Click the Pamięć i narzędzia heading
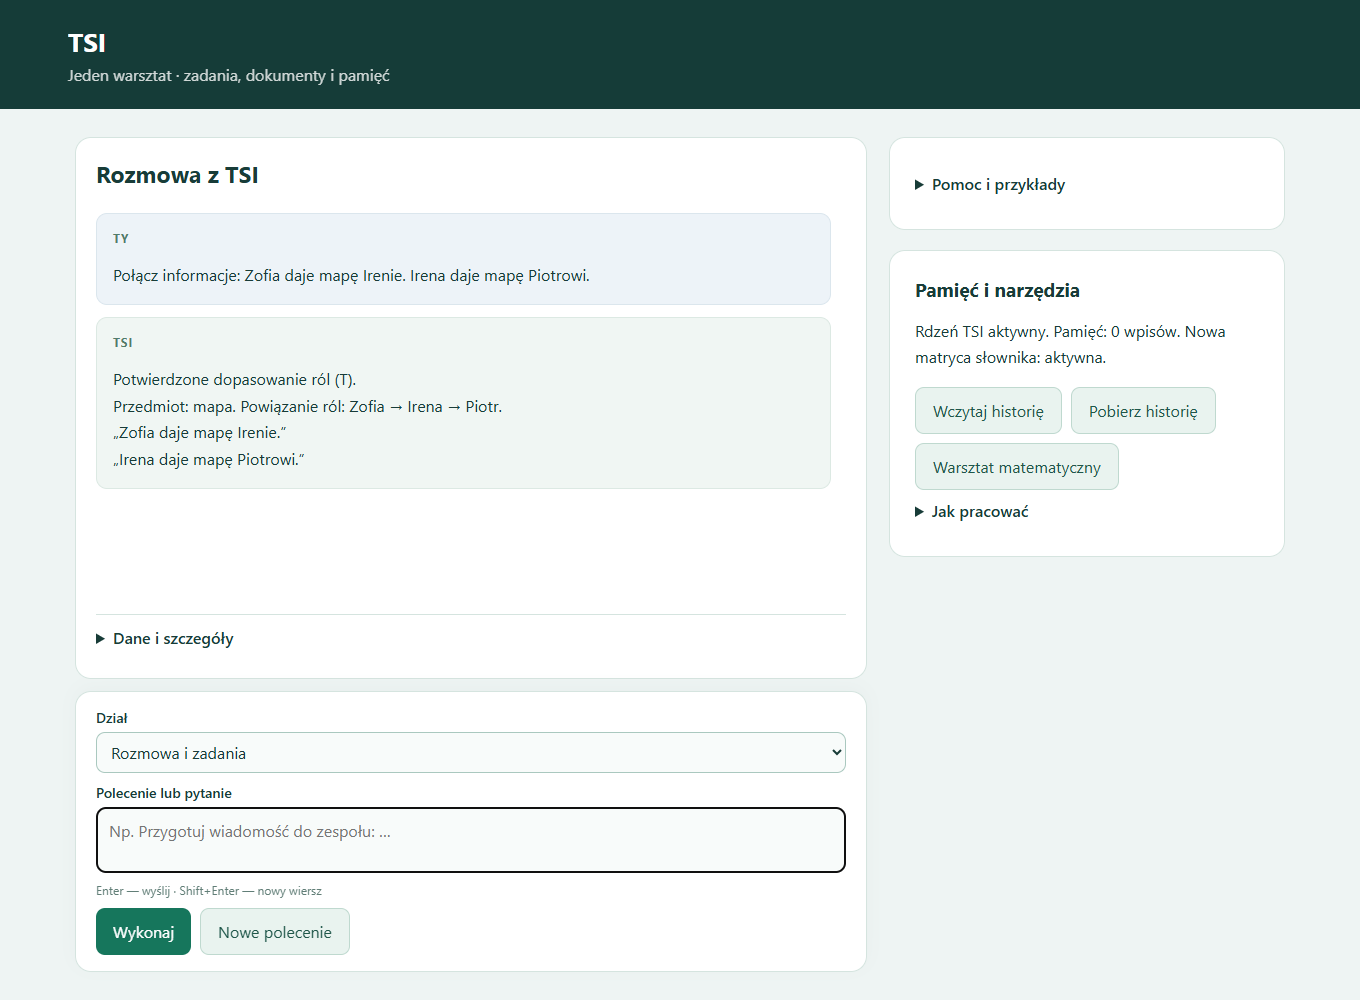Image resolution: width=1360 pixels, height=1000 pixels. [x=997, y=291]
